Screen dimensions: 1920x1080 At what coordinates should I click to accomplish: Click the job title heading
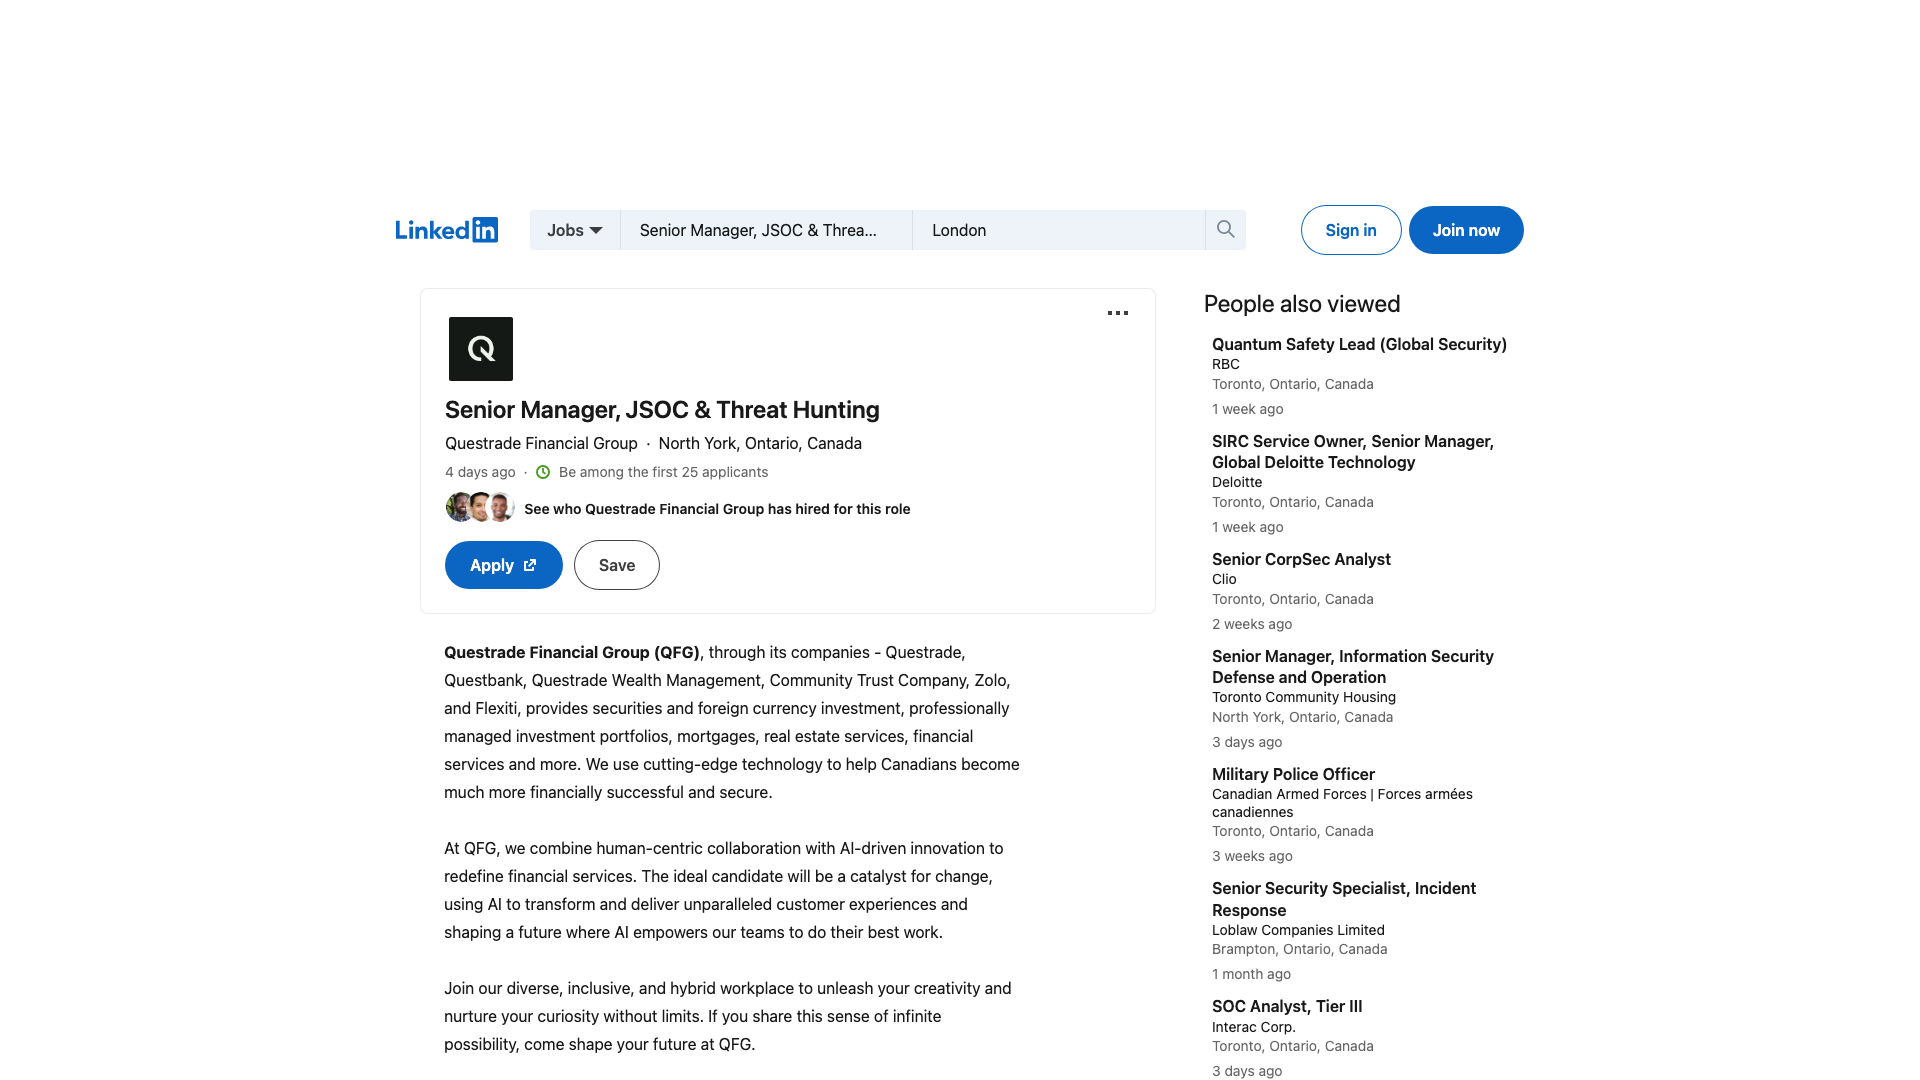pyautogui.click(x=662, y=410)
